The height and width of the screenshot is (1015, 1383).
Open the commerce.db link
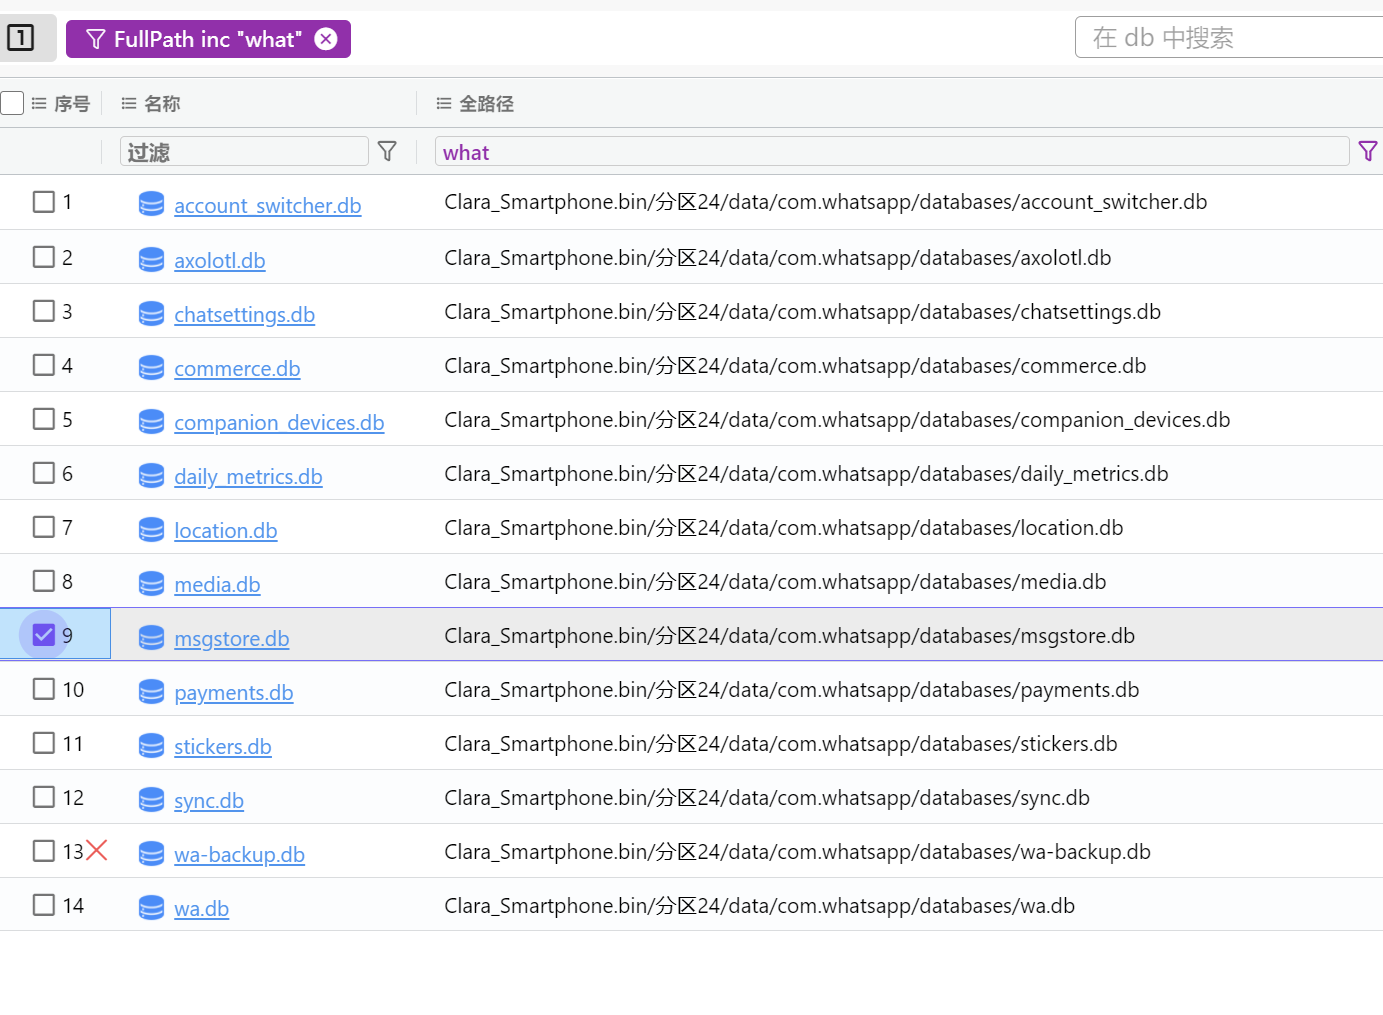click(237, 368)
